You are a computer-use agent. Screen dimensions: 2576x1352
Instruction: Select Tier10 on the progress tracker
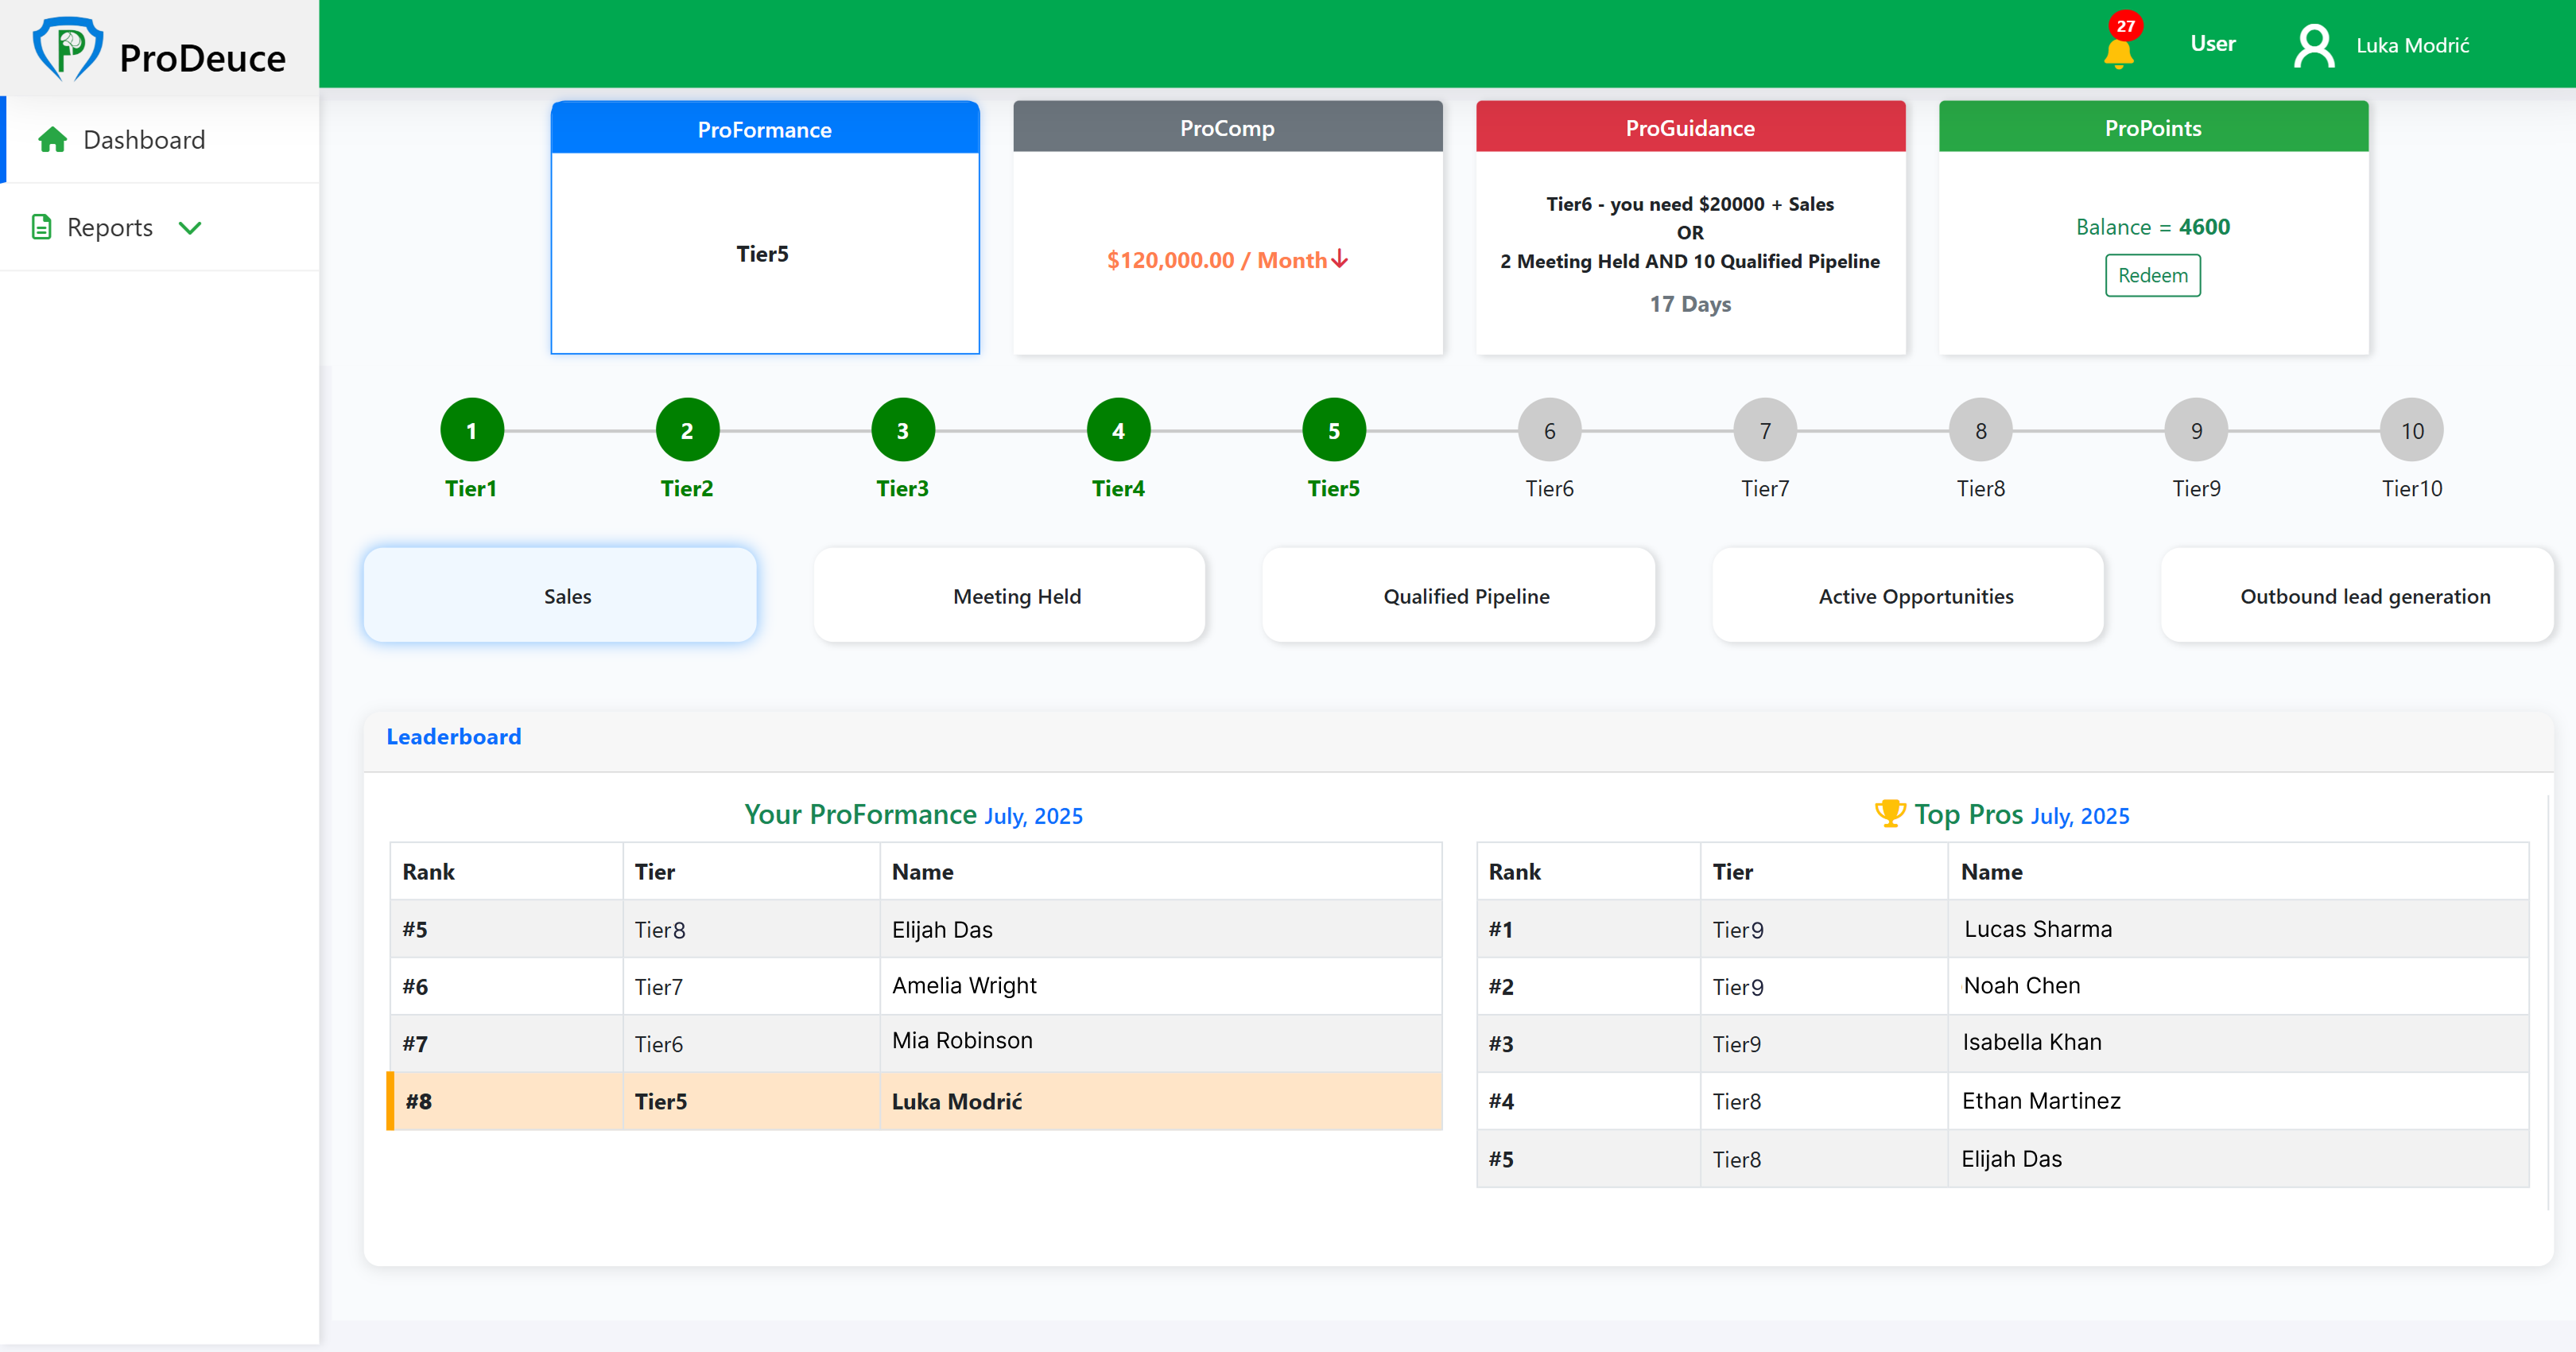2412,430
